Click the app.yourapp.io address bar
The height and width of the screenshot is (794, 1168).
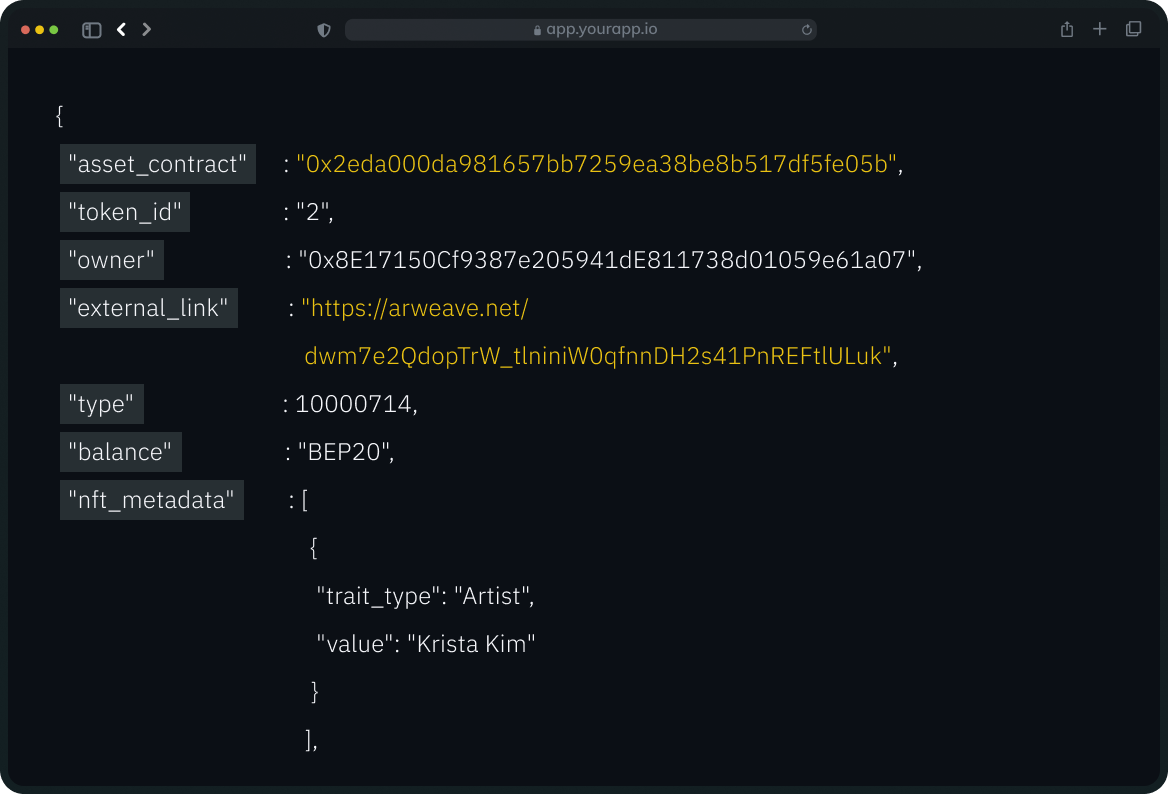(600, 30)
